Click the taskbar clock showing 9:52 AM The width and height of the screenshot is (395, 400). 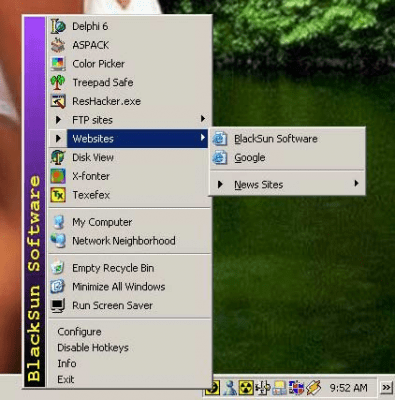tap(348, 388)
